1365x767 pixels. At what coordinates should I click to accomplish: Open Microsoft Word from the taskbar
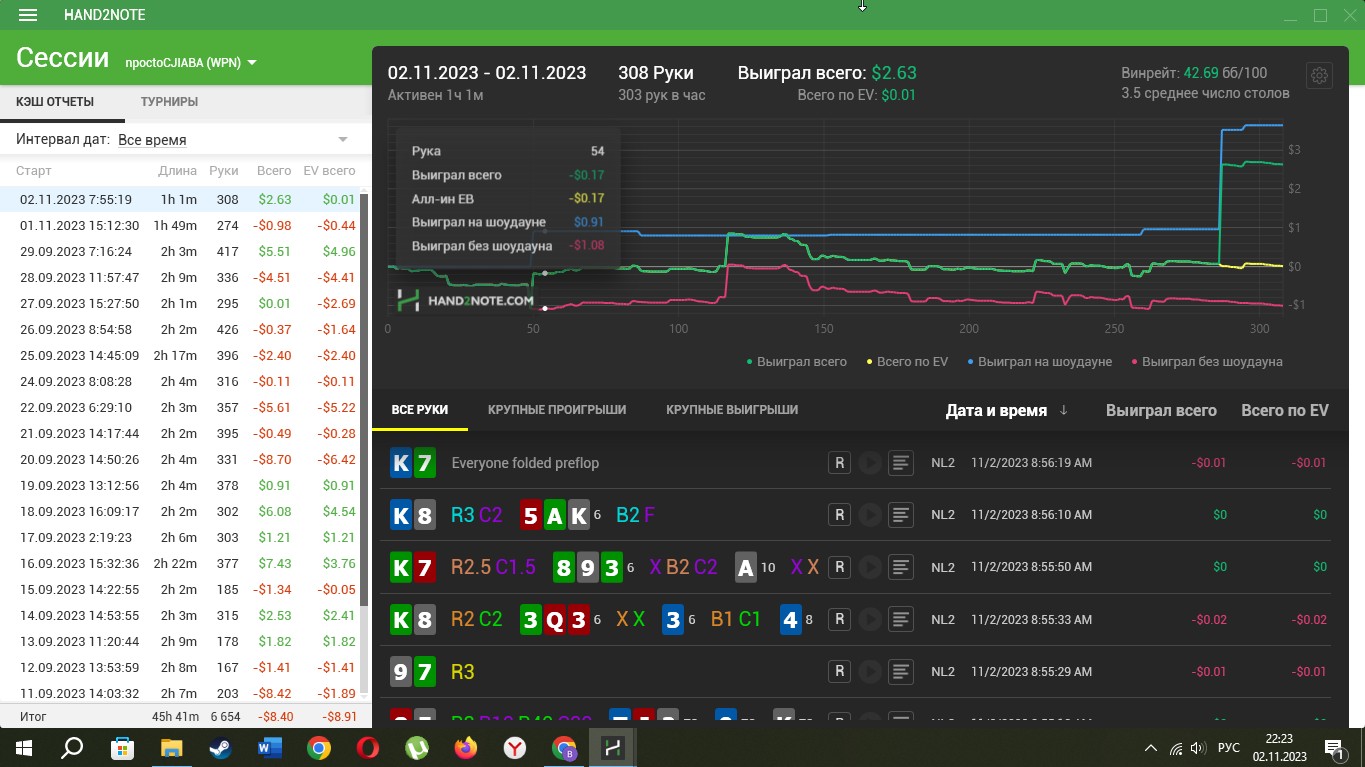click(x=270, y=747)
